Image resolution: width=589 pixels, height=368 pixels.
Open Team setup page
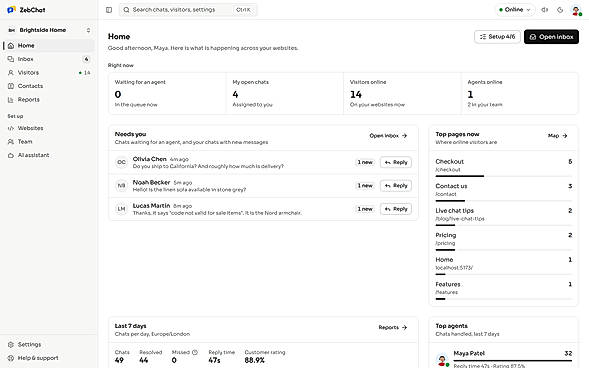click(49, 142)
